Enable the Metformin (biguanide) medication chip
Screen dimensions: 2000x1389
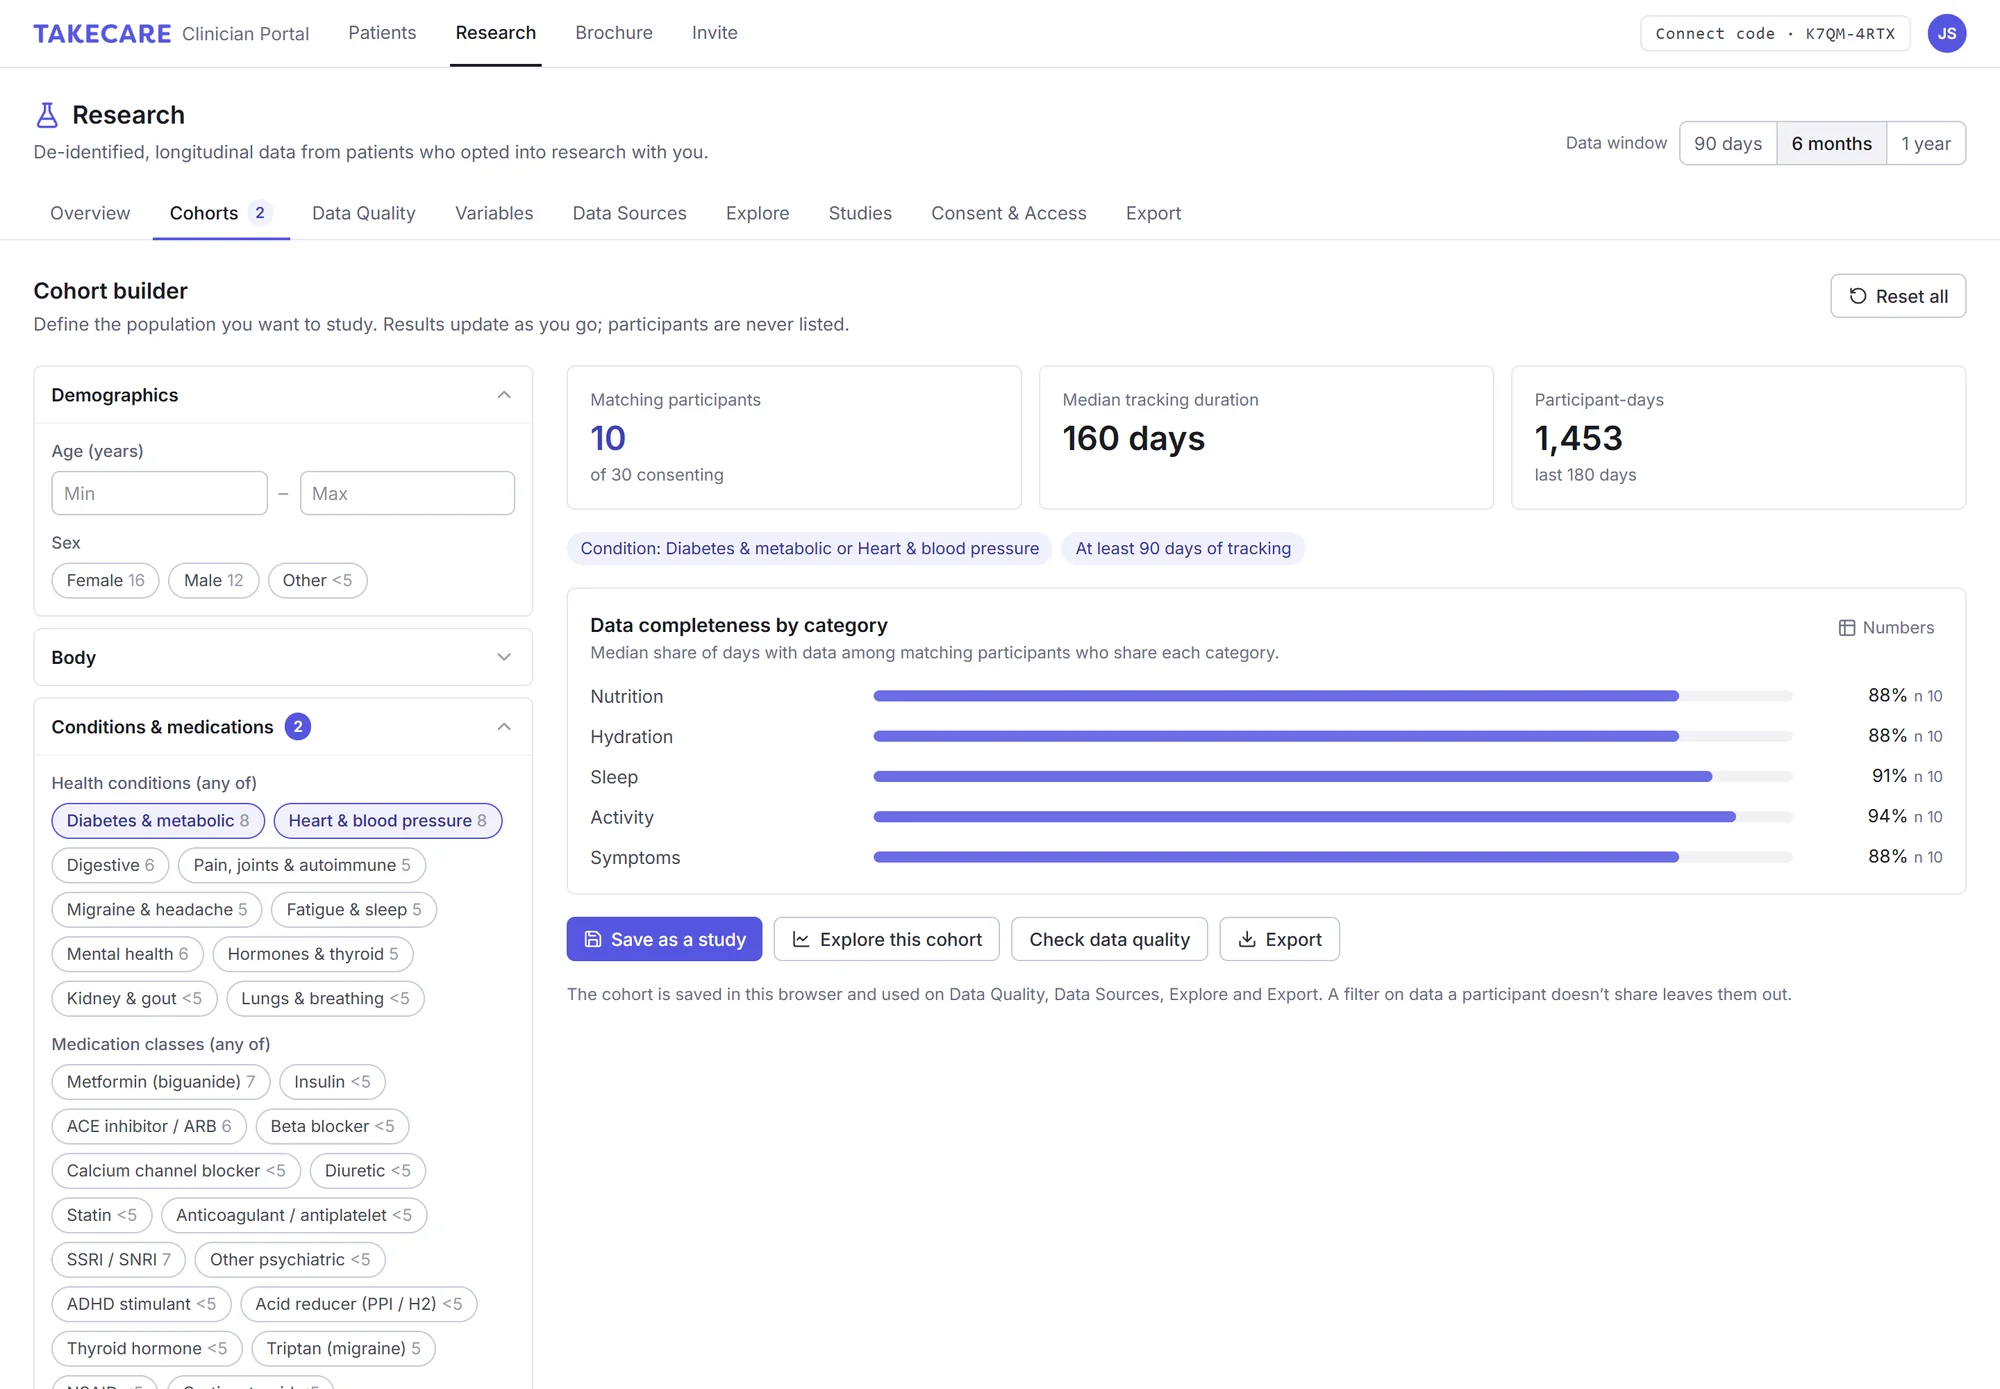161,1082
